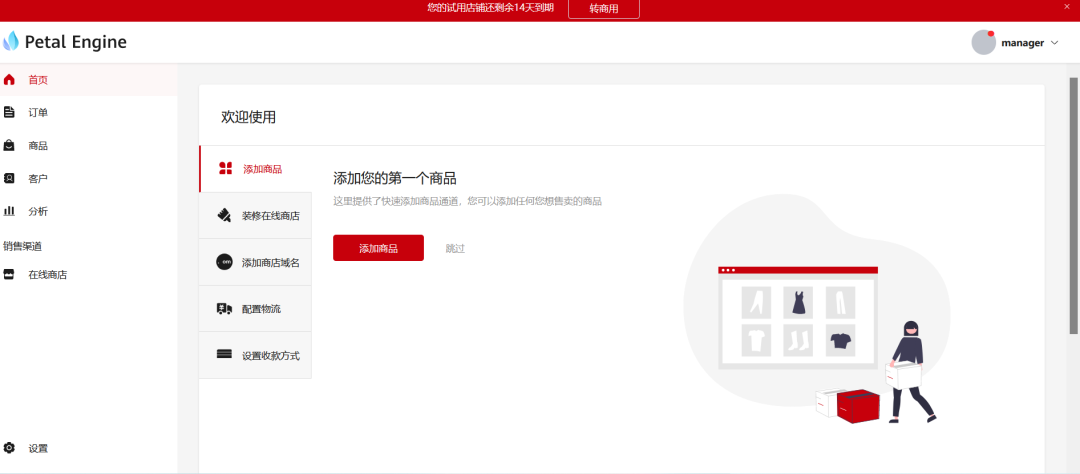The image size is (1080, 474).
Task: Click the shopping bag icon beside 商品
Action: click(x=9, y=145)
